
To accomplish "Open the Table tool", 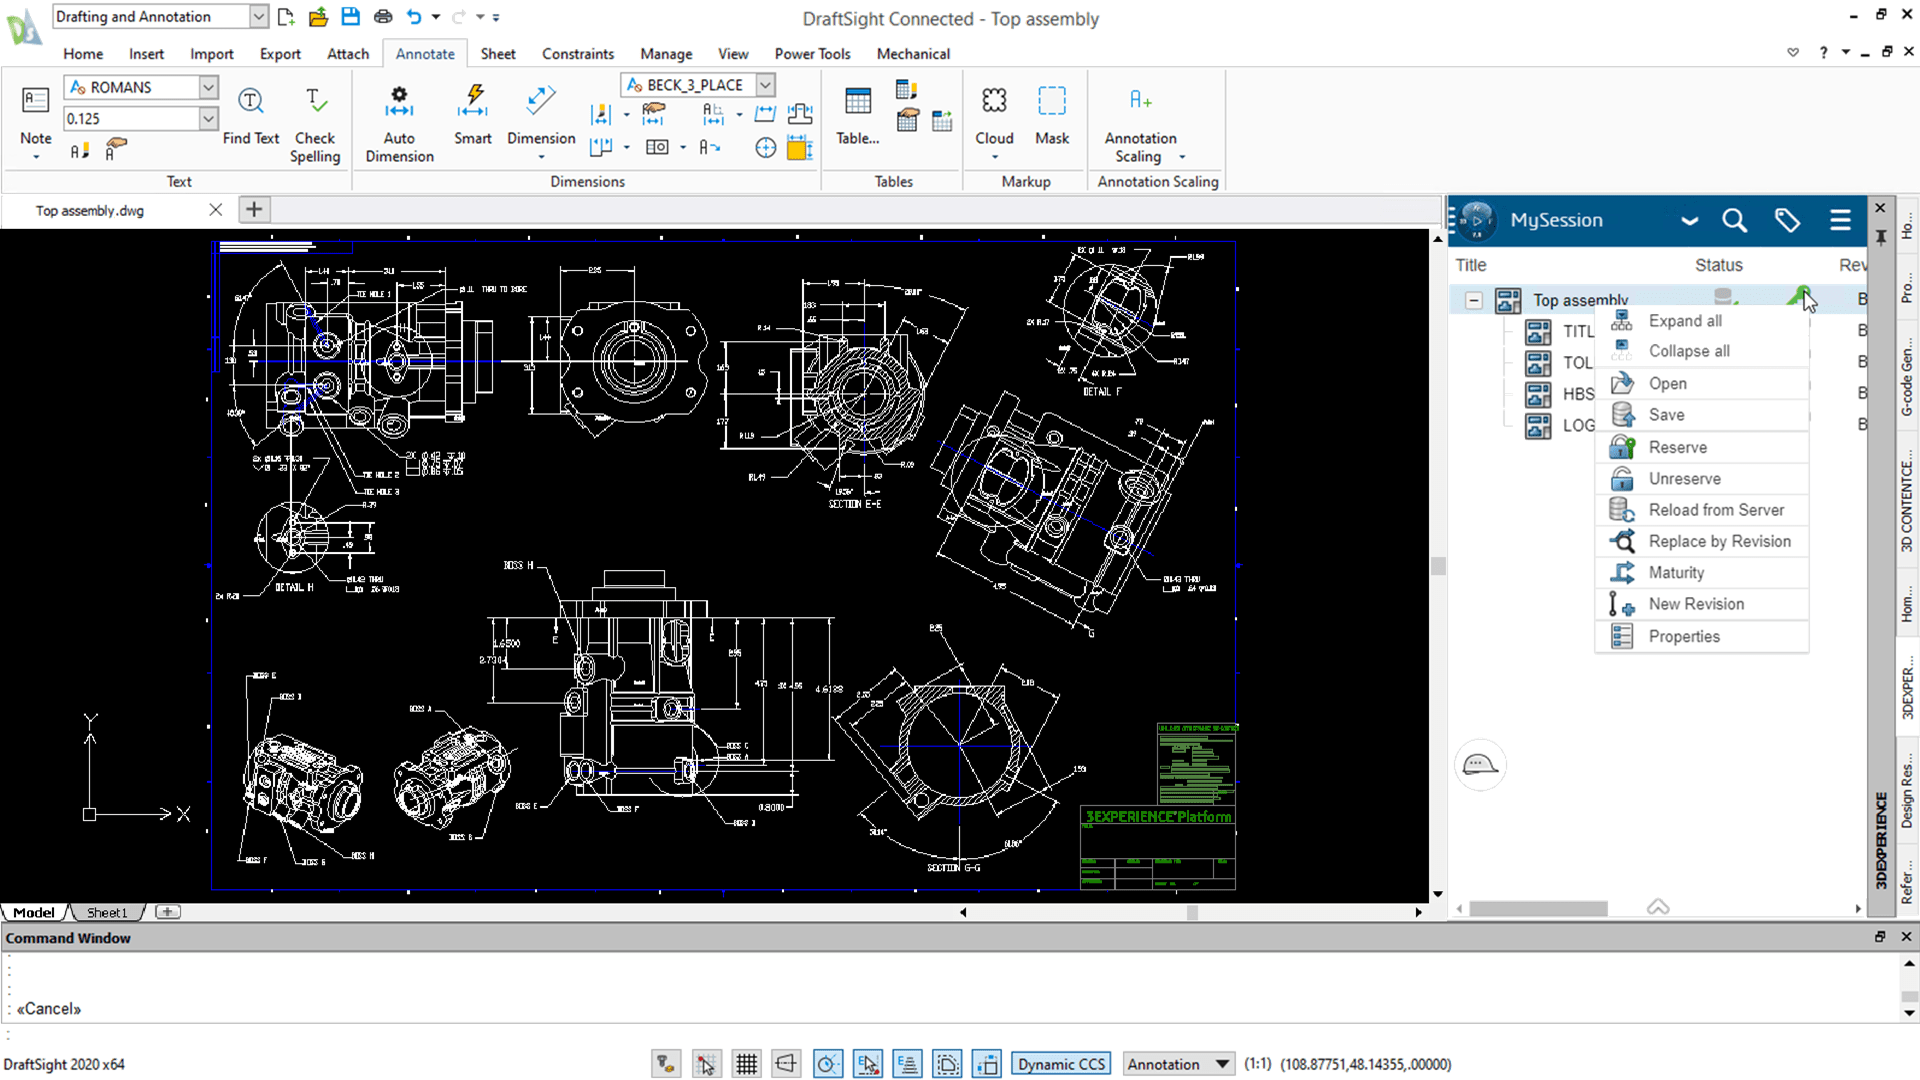I will click(857, 101).
